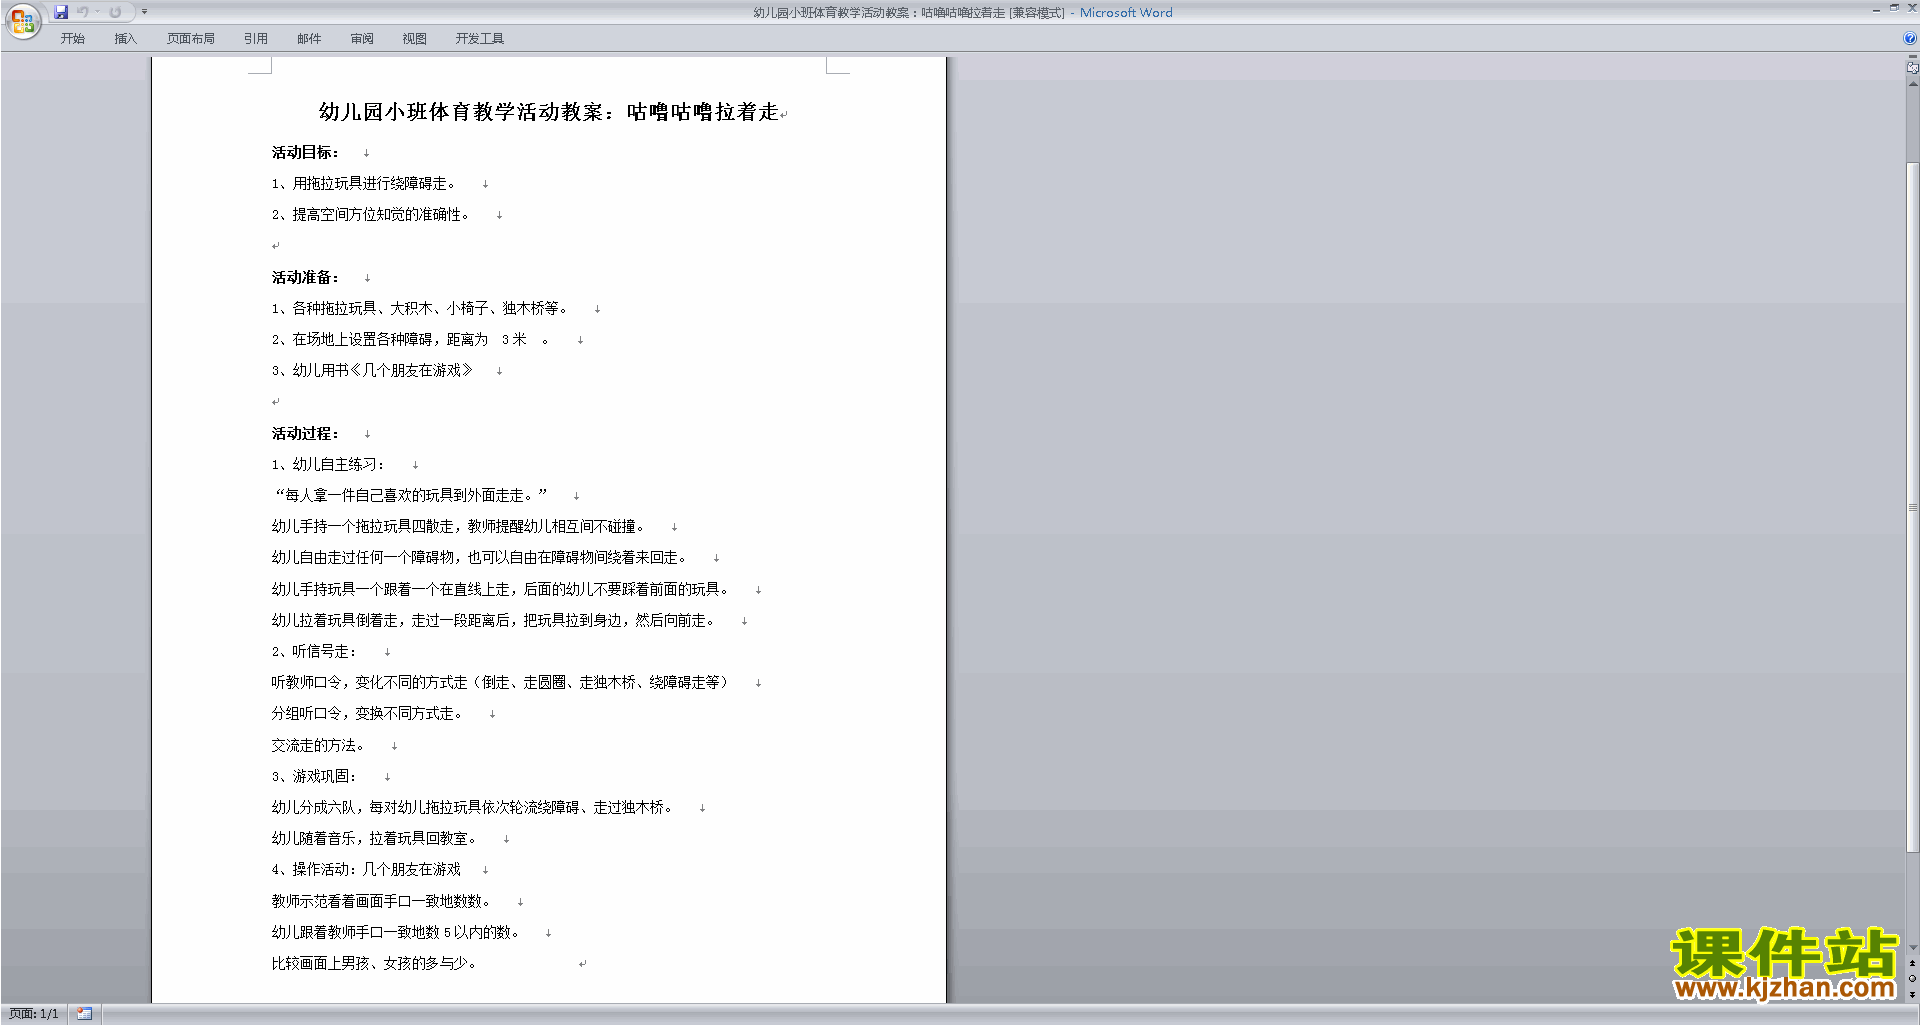Click the line 幼儿手持玩具一个跟着一个在直线上走

[501, 590]
